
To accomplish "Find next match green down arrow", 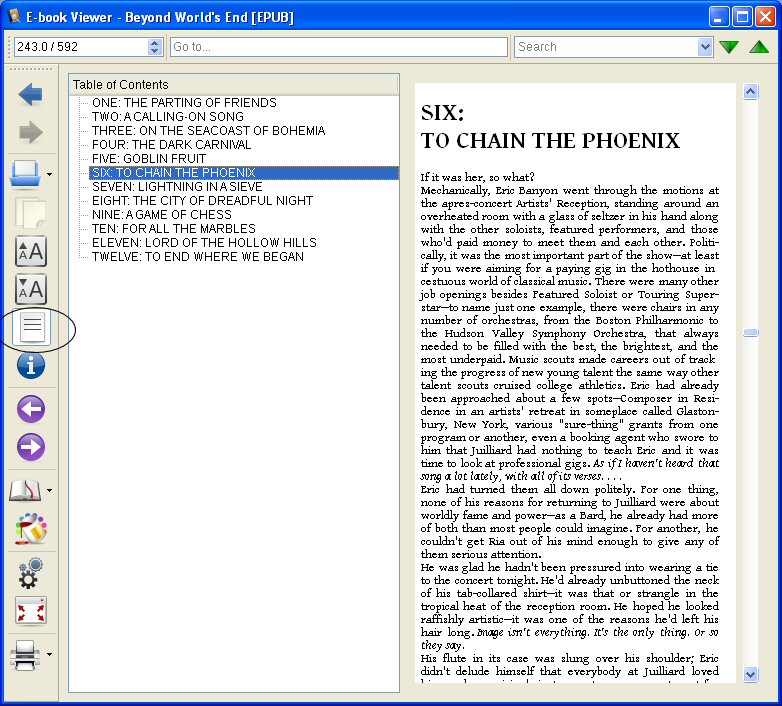I will pos(729,47).
